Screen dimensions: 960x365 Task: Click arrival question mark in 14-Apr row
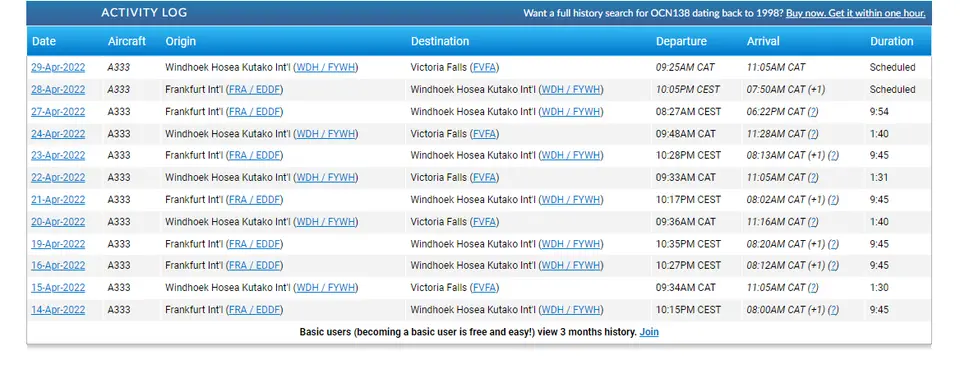[833, 310]
